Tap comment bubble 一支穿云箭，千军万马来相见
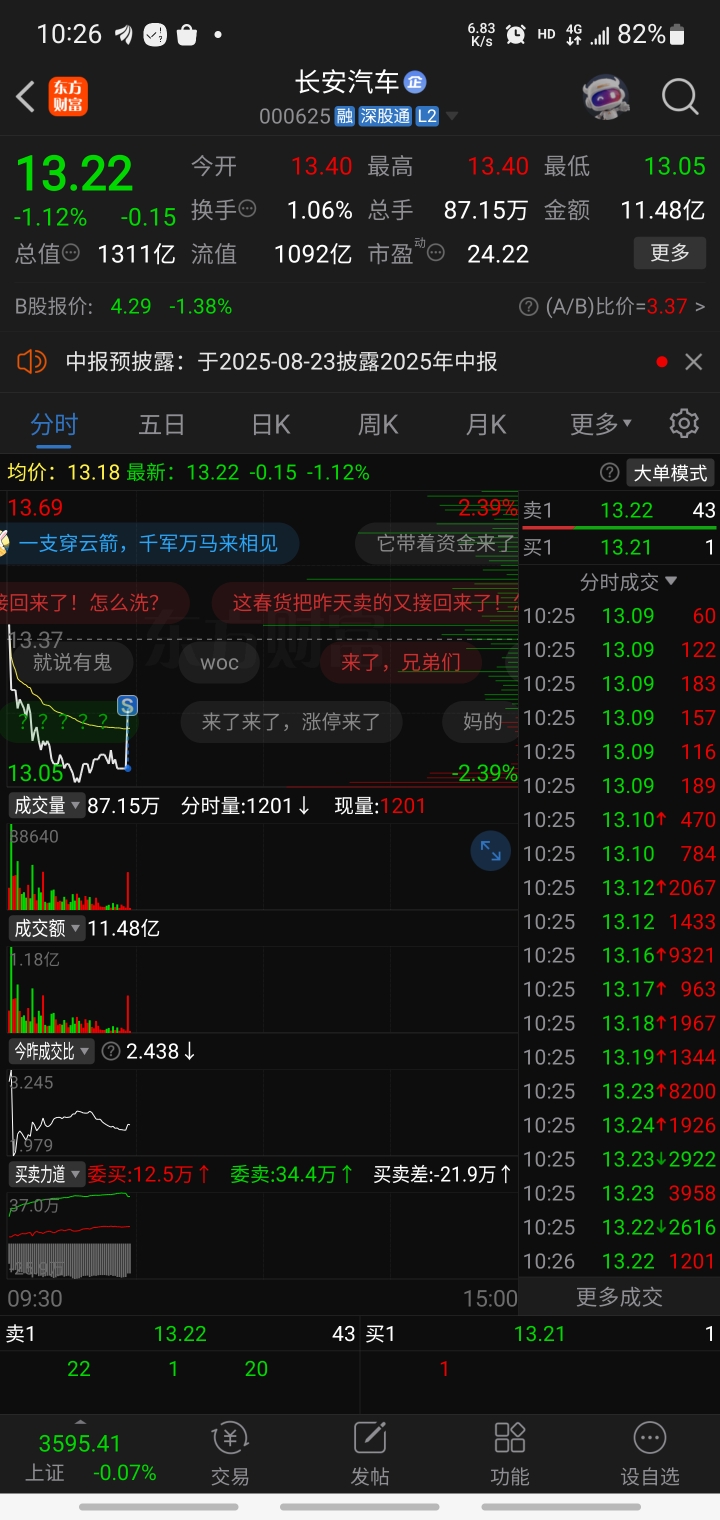 [148, 544]
